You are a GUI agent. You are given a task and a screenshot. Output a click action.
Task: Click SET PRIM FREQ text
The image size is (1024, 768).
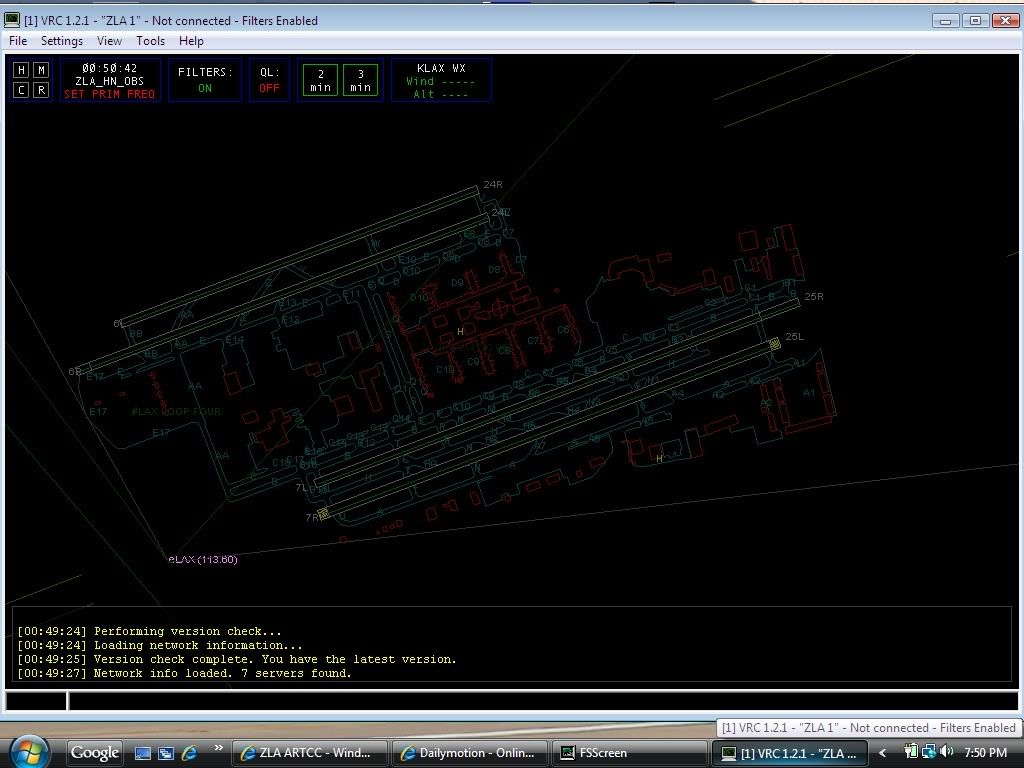point(109,94)
